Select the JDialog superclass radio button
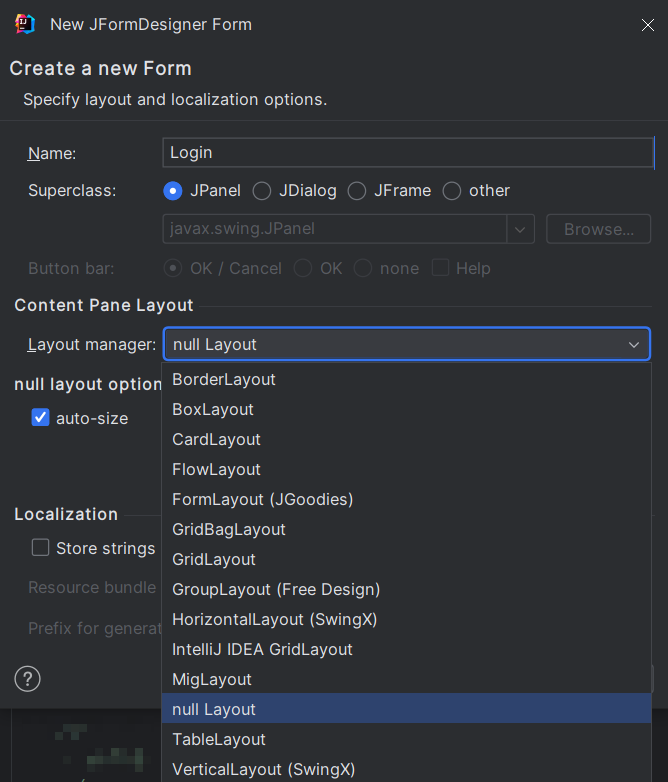 pyautogui.click(x=262, y=190)
